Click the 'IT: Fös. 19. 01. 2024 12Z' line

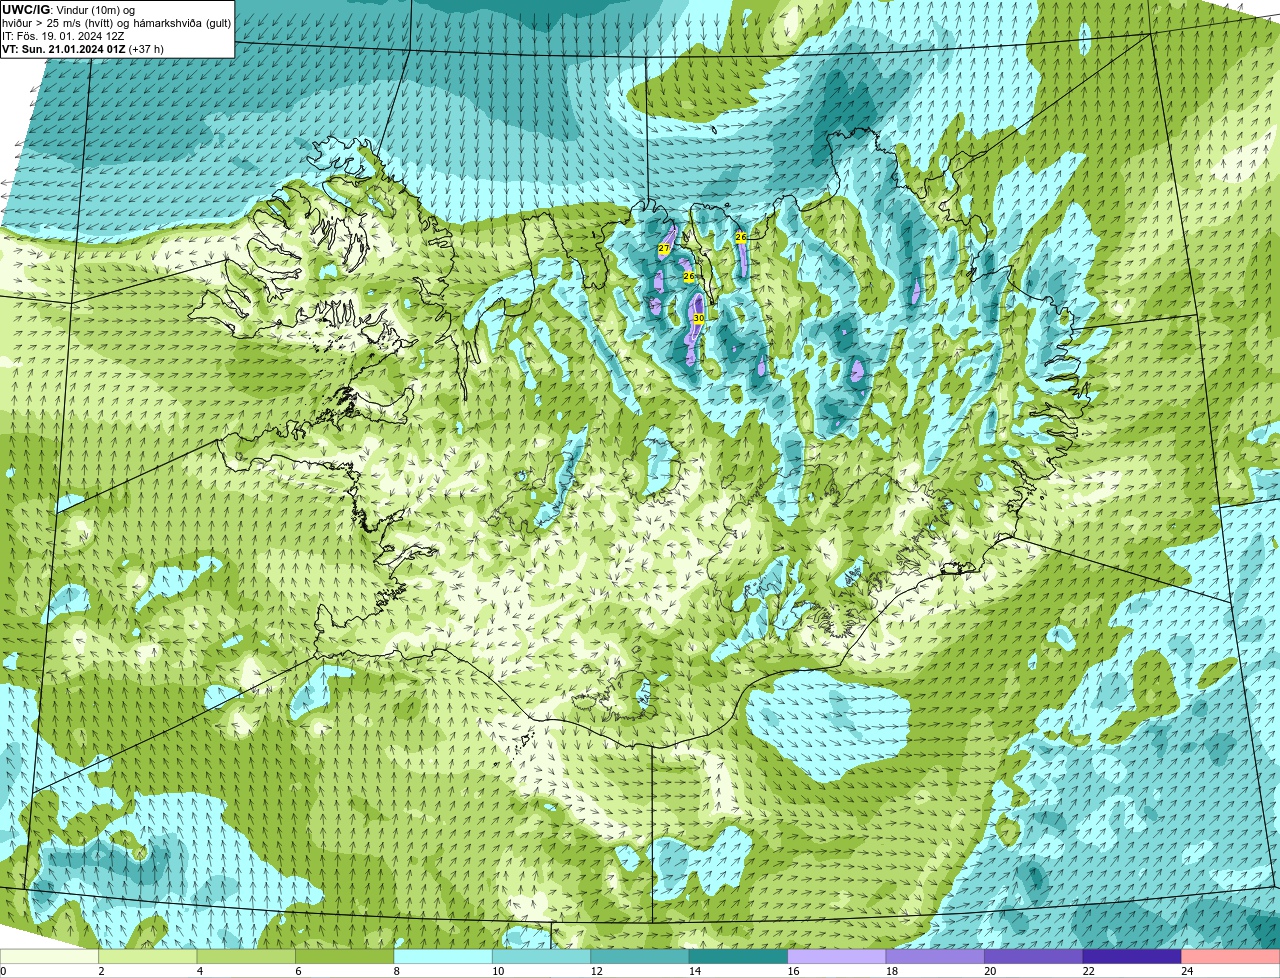tap(64, 36)
